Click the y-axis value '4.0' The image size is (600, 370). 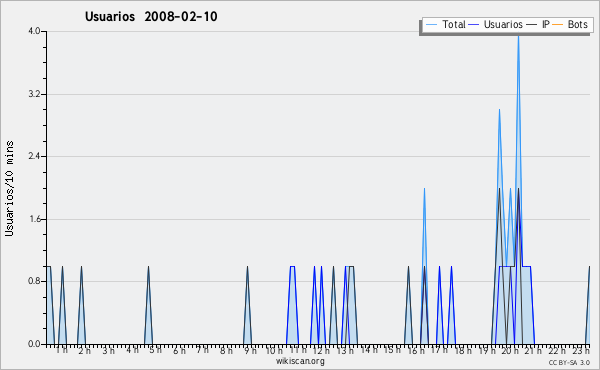coord(34,31)
